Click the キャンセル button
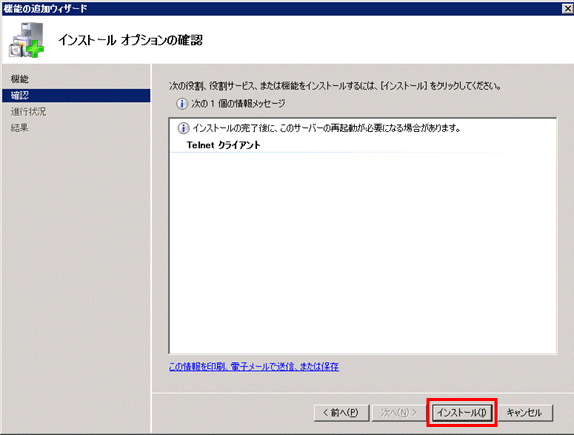Screen dimensions: 574x435 tap(524, 413)
